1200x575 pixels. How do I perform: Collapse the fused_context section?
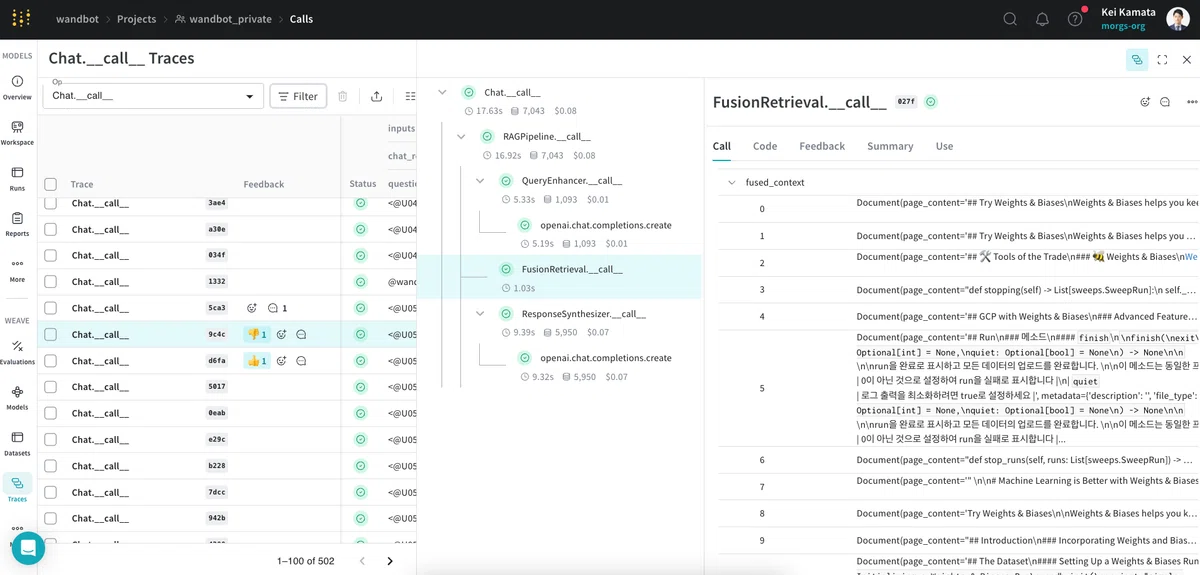coord(732,183)
